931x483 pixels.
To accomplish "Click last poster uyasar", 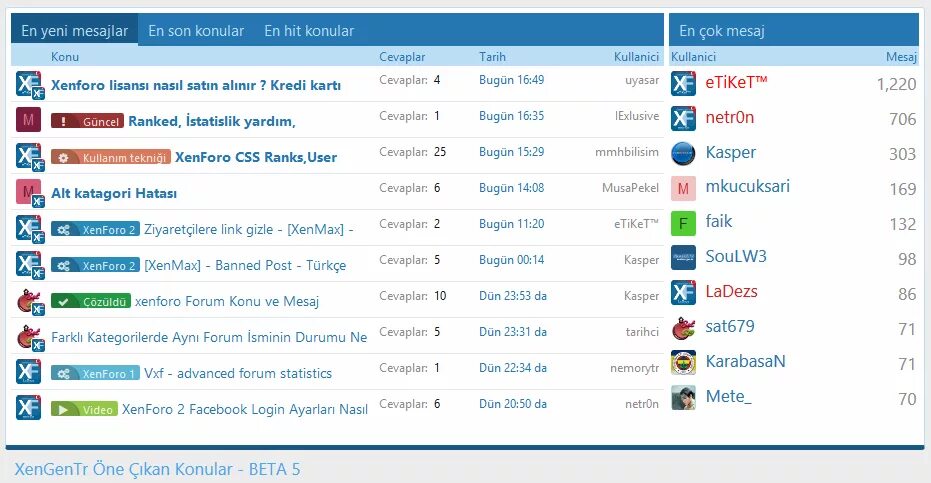I will pyautogui.click(x=642, y=80).
